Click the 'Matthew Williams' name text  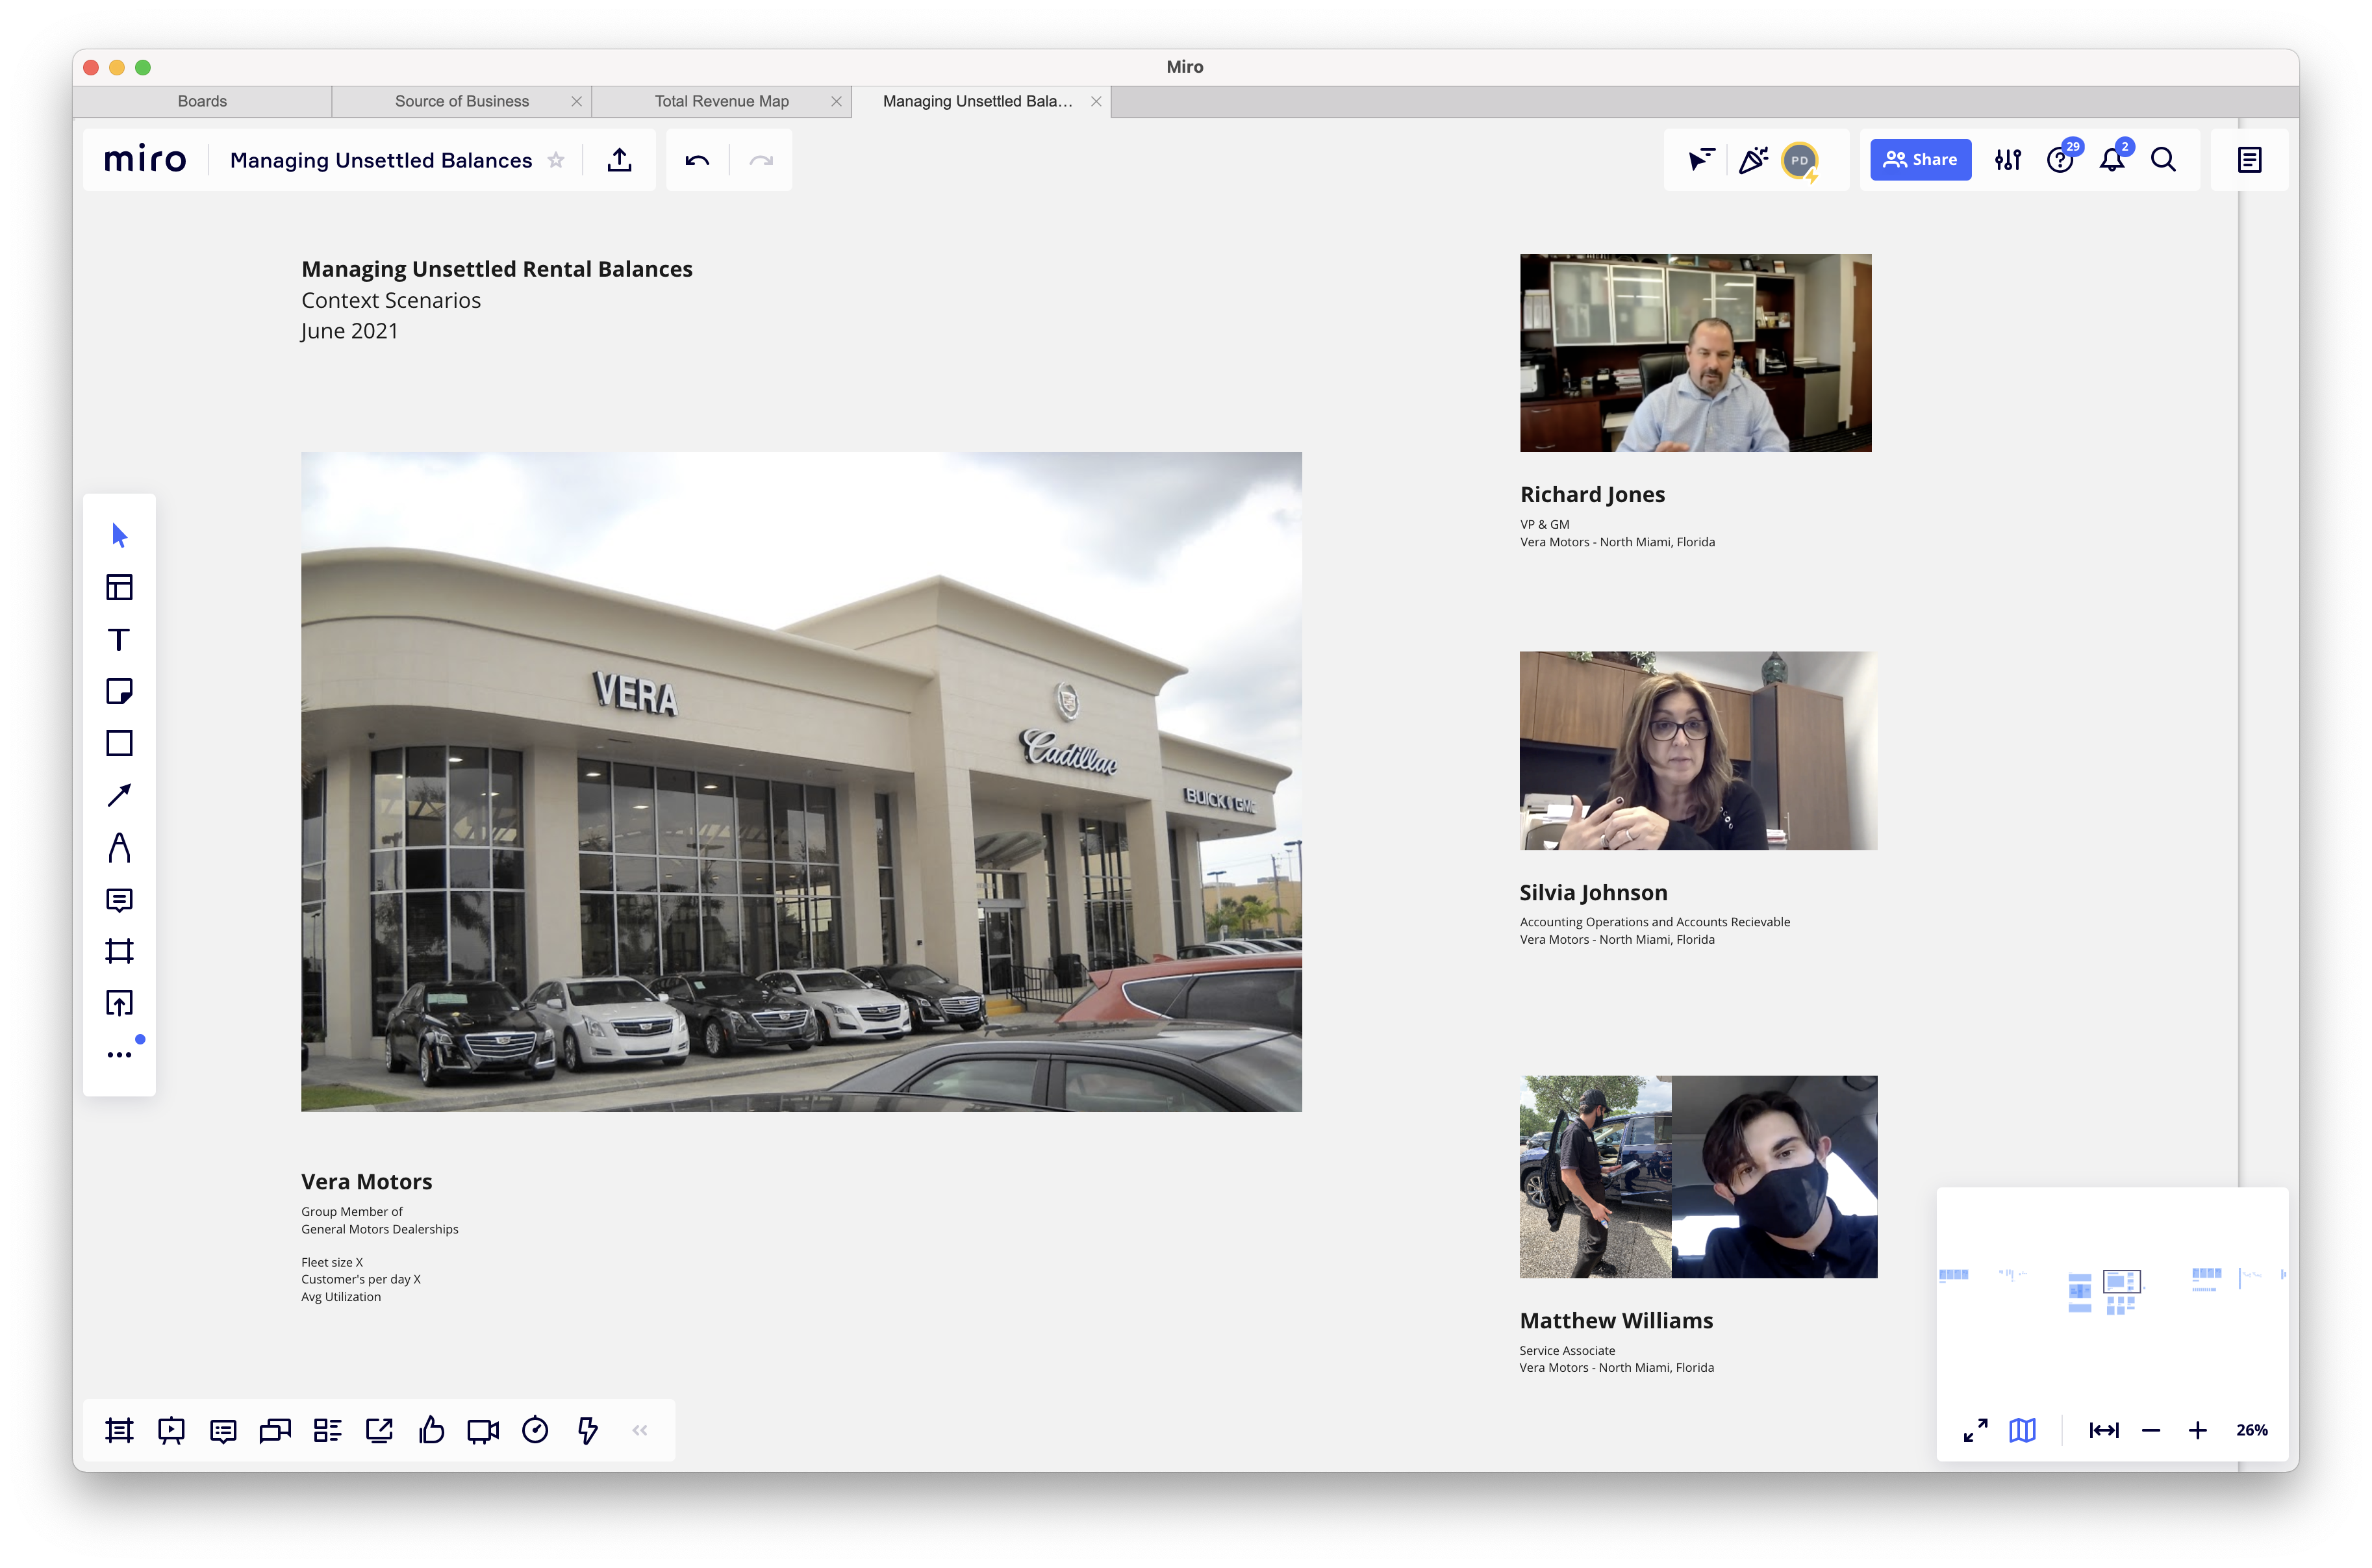[x=1616, y=1320]
